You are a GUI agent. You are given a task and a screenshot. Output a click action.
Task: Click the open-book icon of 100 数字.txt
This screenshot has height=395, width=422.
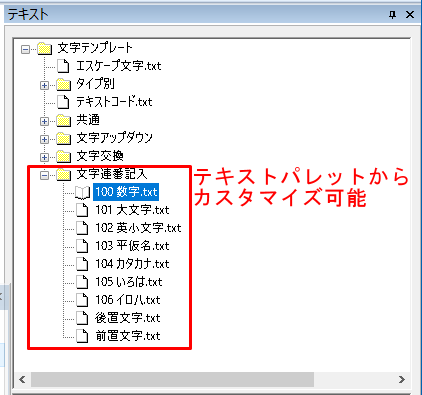point(82,192)
